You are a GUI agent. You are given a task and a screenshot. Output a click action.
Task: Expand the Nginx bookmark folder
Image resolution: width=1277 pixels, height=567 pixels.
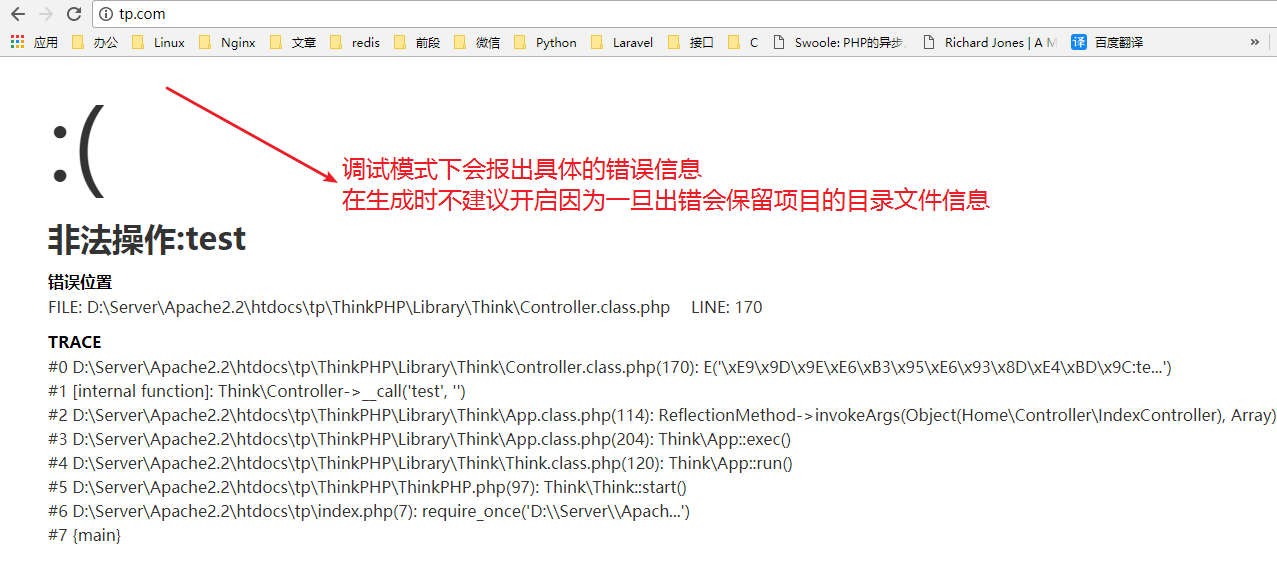(x=227, y=42)
